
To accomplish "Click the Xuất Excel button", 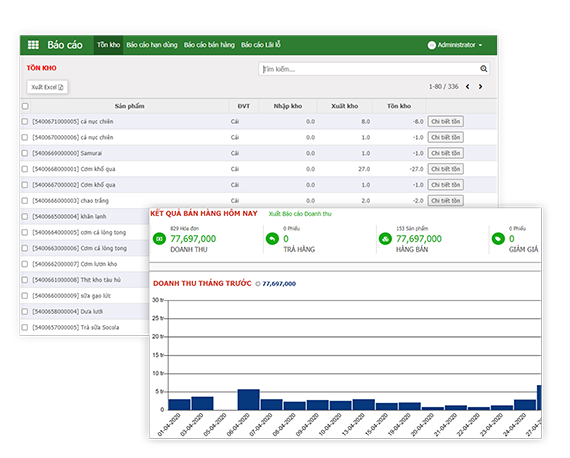I will click(47, 87).
